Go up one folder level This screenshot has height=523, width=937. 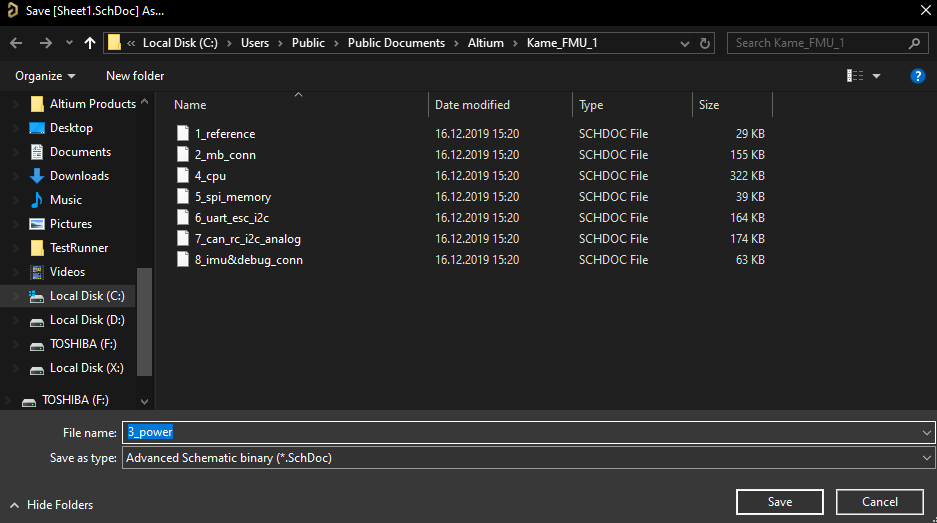[x=90, y=43]
